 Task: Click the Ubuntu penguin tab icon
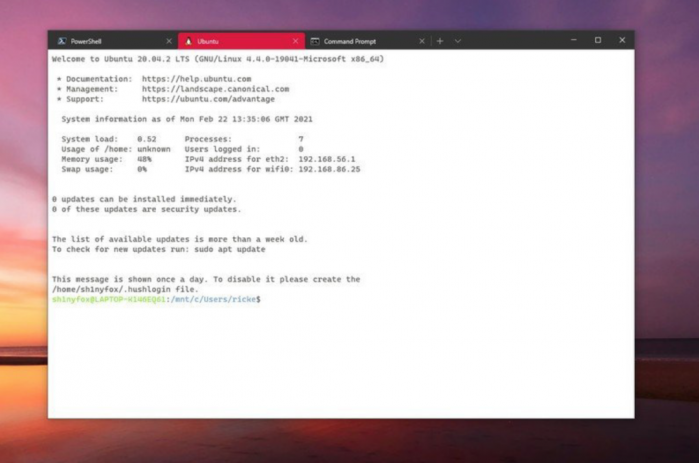188,41
